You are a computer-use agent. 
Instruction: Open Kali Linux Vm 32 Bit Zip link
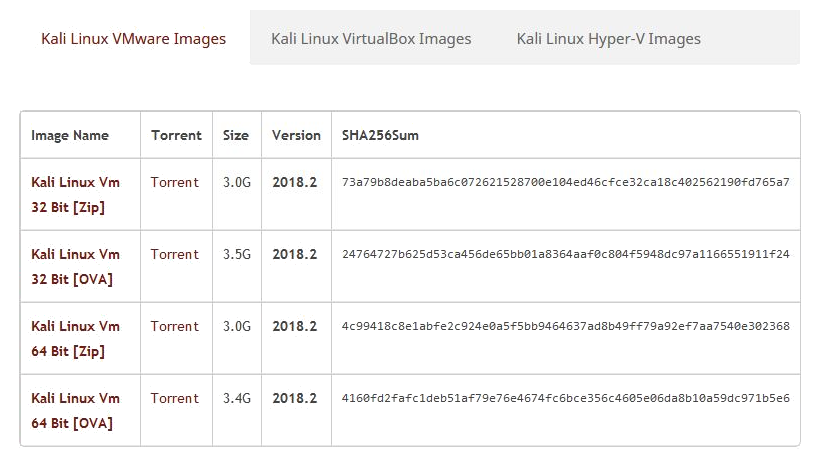click(x=75, y=195)
